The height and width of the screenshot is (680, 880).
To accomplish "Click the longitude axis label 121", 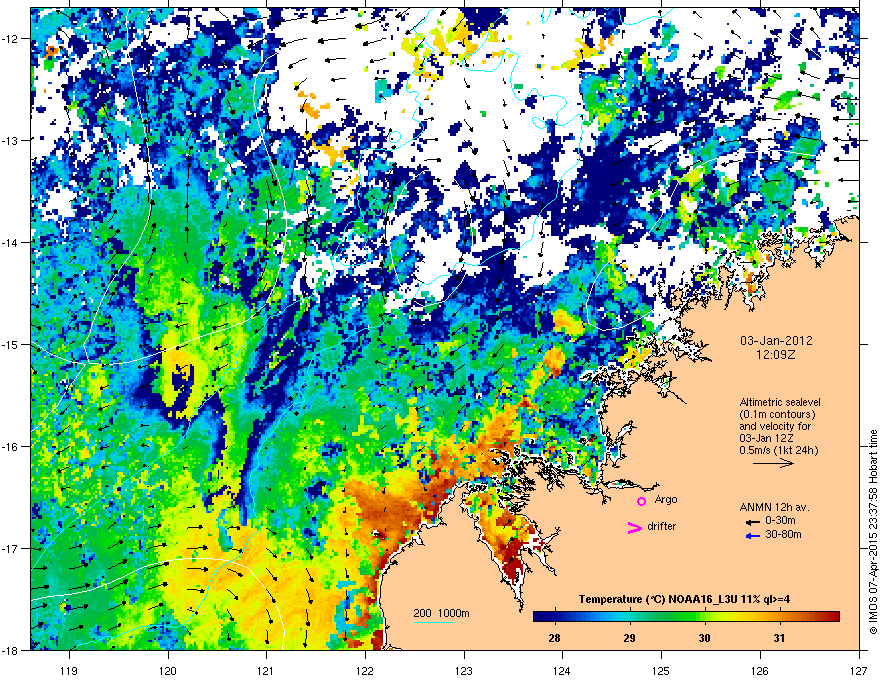I will point(266,670).
